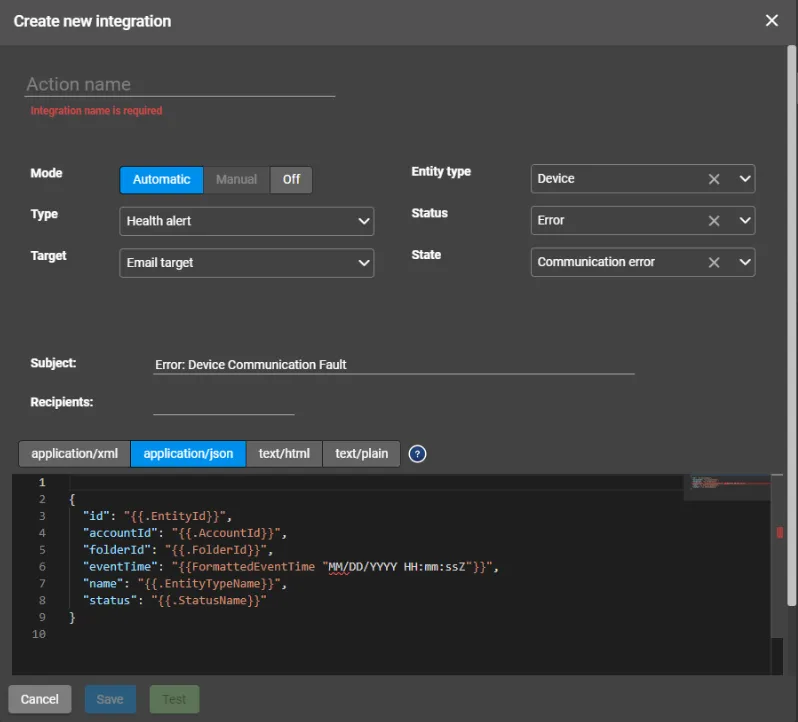Screen dimensions: 798x722
Task: Click the "name" EntityTypeName line
Action: (185, 583)
